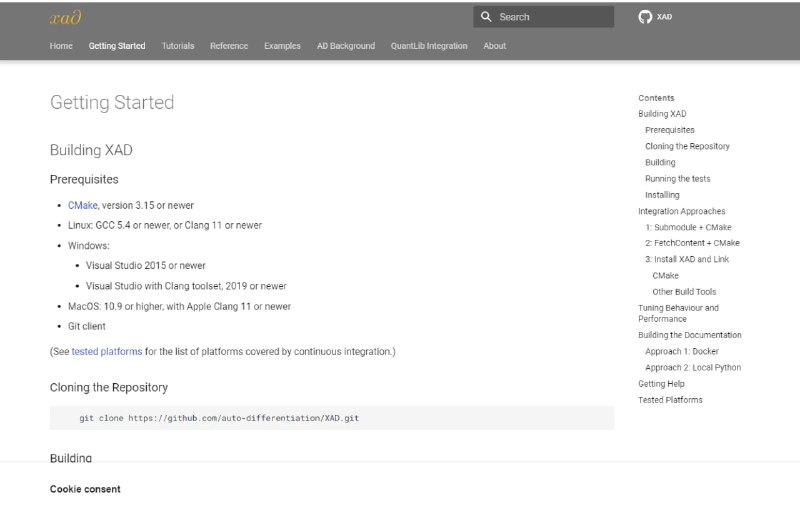Screen dimensions: 800x510
Task: Go to the Examples tab
Action: (x=282, y=46)
